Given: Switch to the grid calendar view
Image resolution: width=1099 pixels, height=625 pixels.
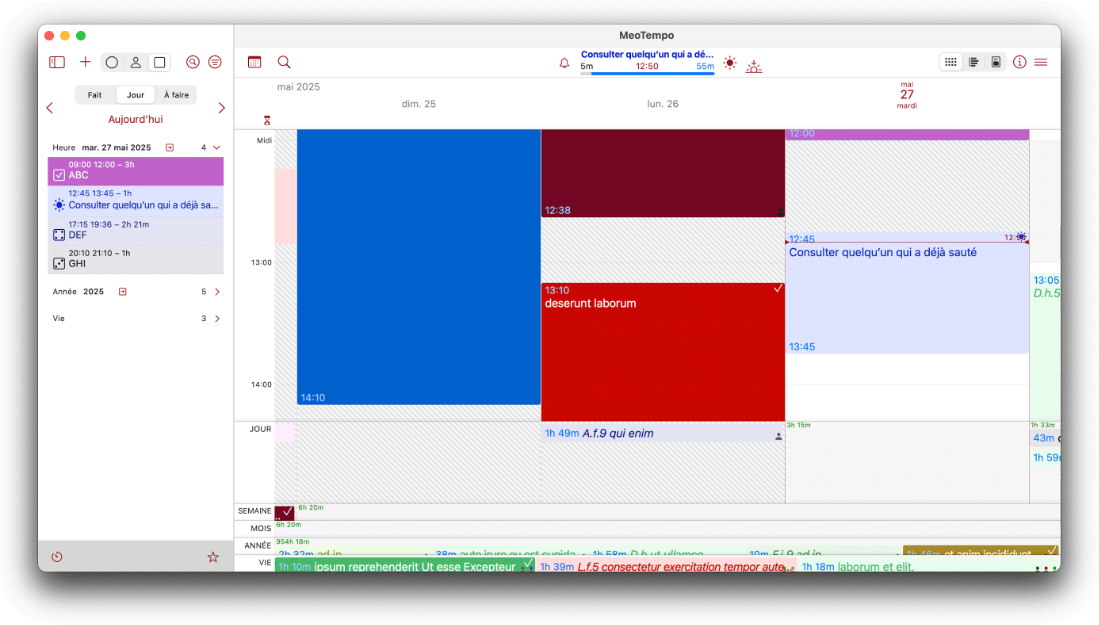Looking at the screenshot, I should [x=950, y=62].
